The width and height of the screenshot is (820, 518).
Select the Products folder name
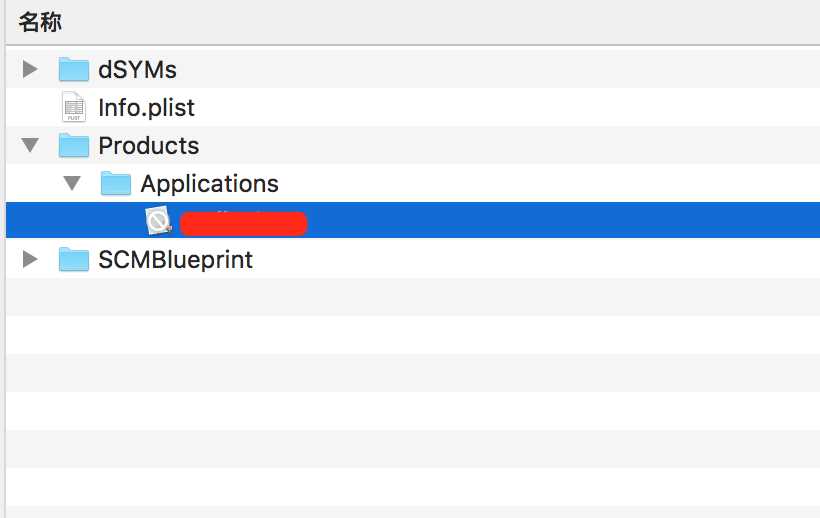[149, 145]
